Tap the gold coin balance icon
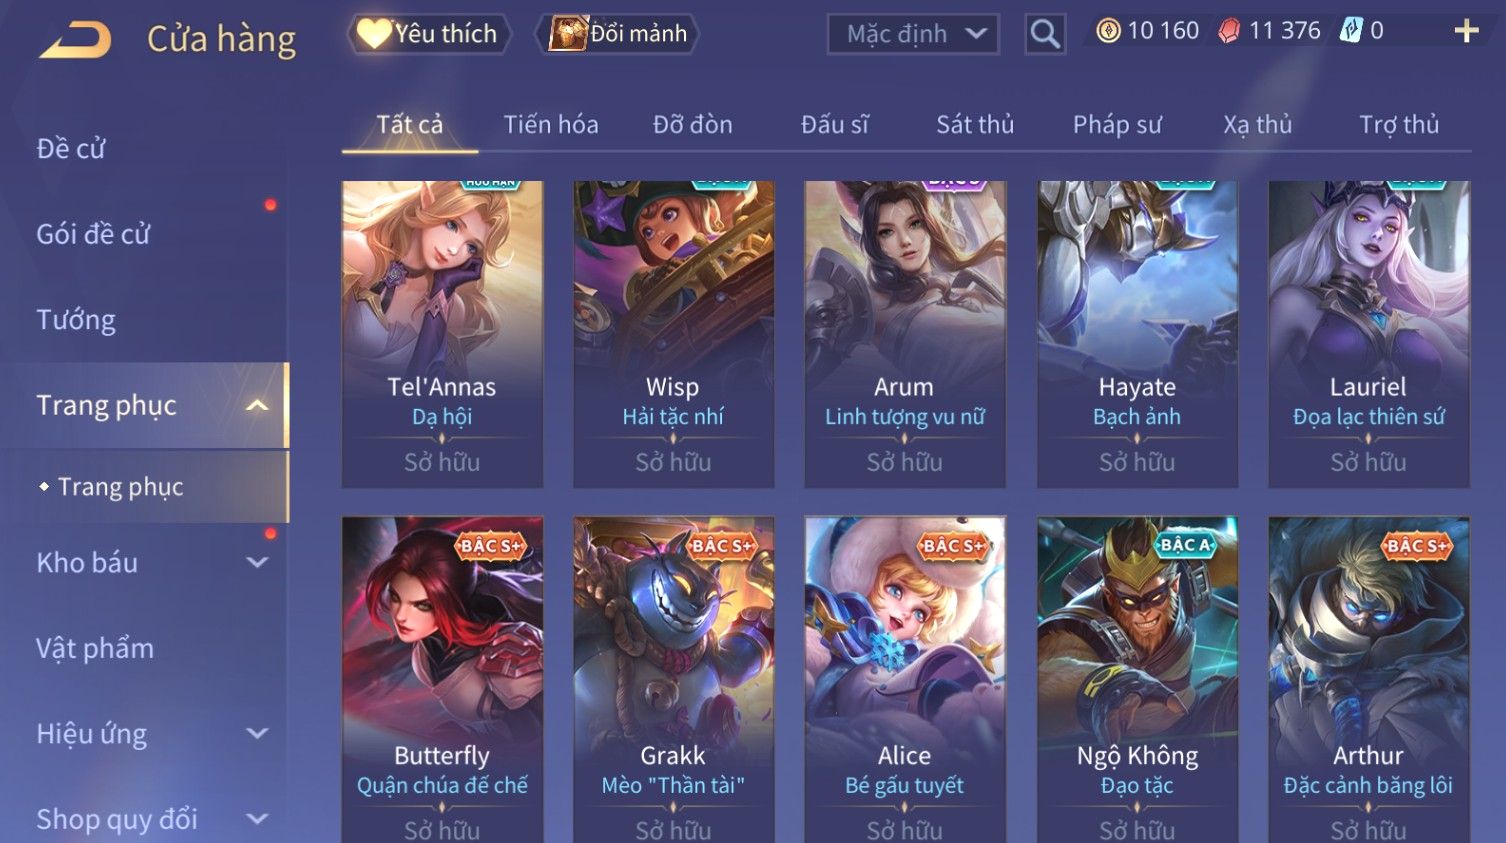The image size is (1506, 843). pos(1108,31)
